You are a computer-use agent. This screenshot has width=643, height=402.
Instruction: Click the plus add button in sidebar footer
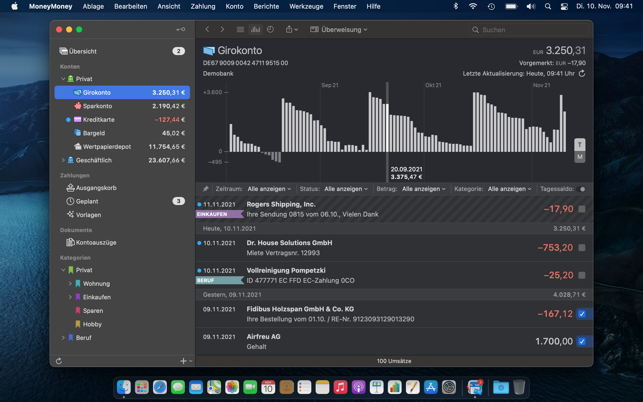(x=183, y=361)
